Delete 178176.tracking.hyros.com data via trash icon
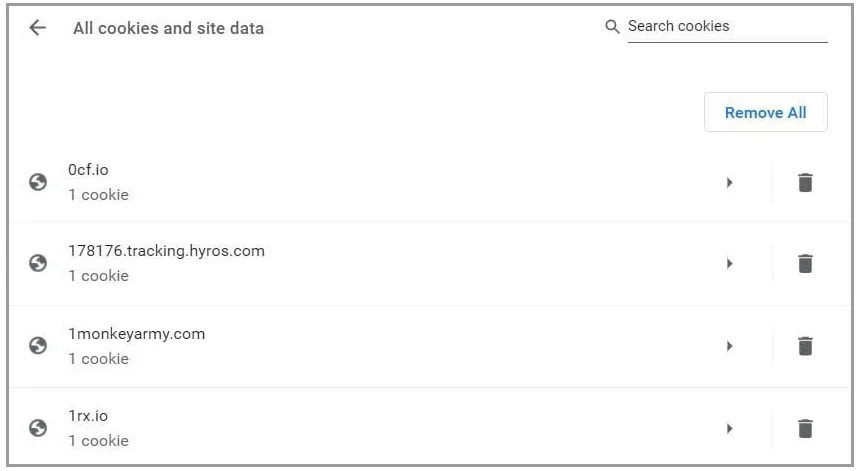Image resolution: width=860 pixels, height=471 pixels. tap(805, 264)
